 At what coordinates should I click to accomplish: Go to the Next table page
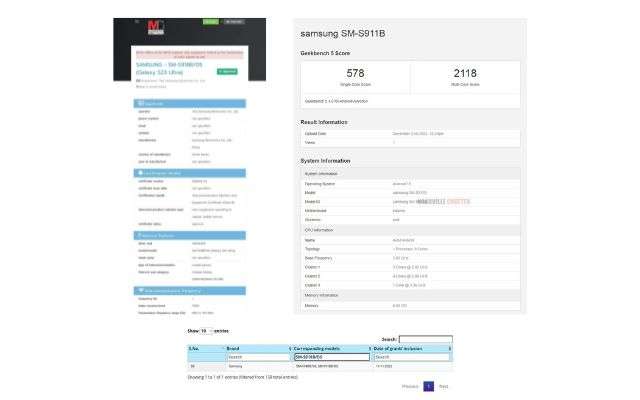443,387
